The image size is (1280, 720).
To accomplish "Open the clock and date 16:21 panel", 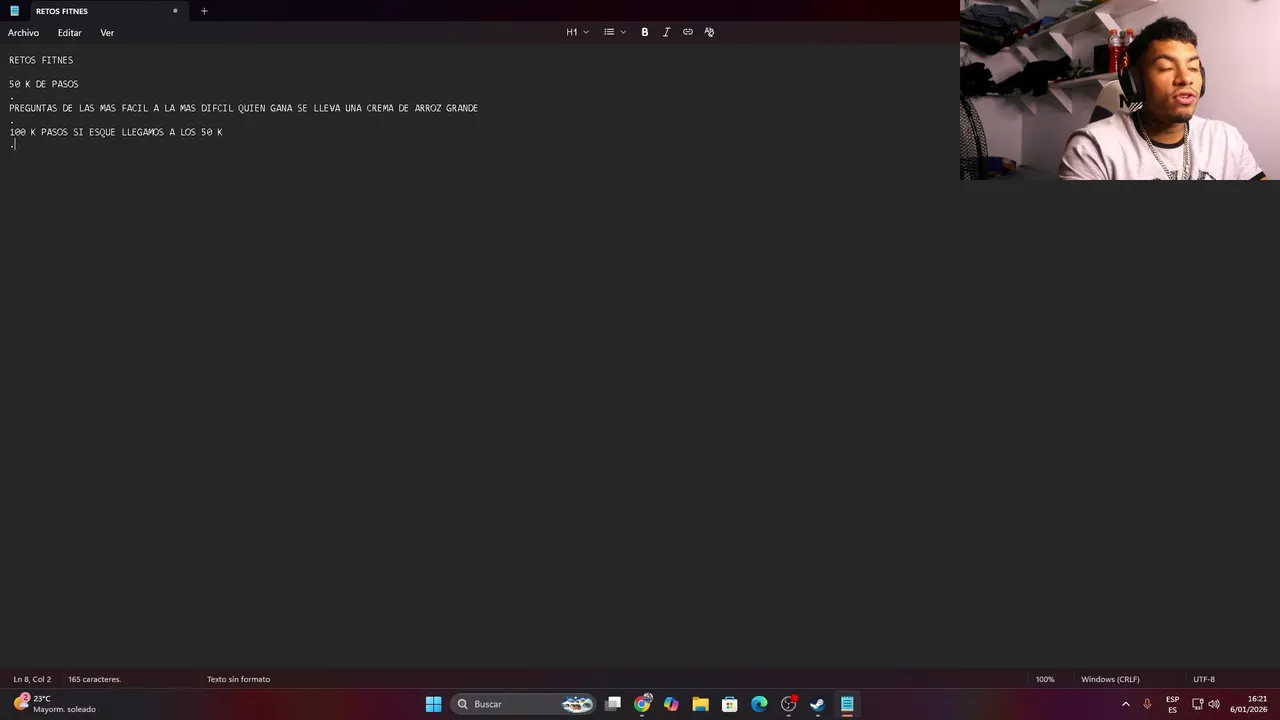I will click(1249, 704).
